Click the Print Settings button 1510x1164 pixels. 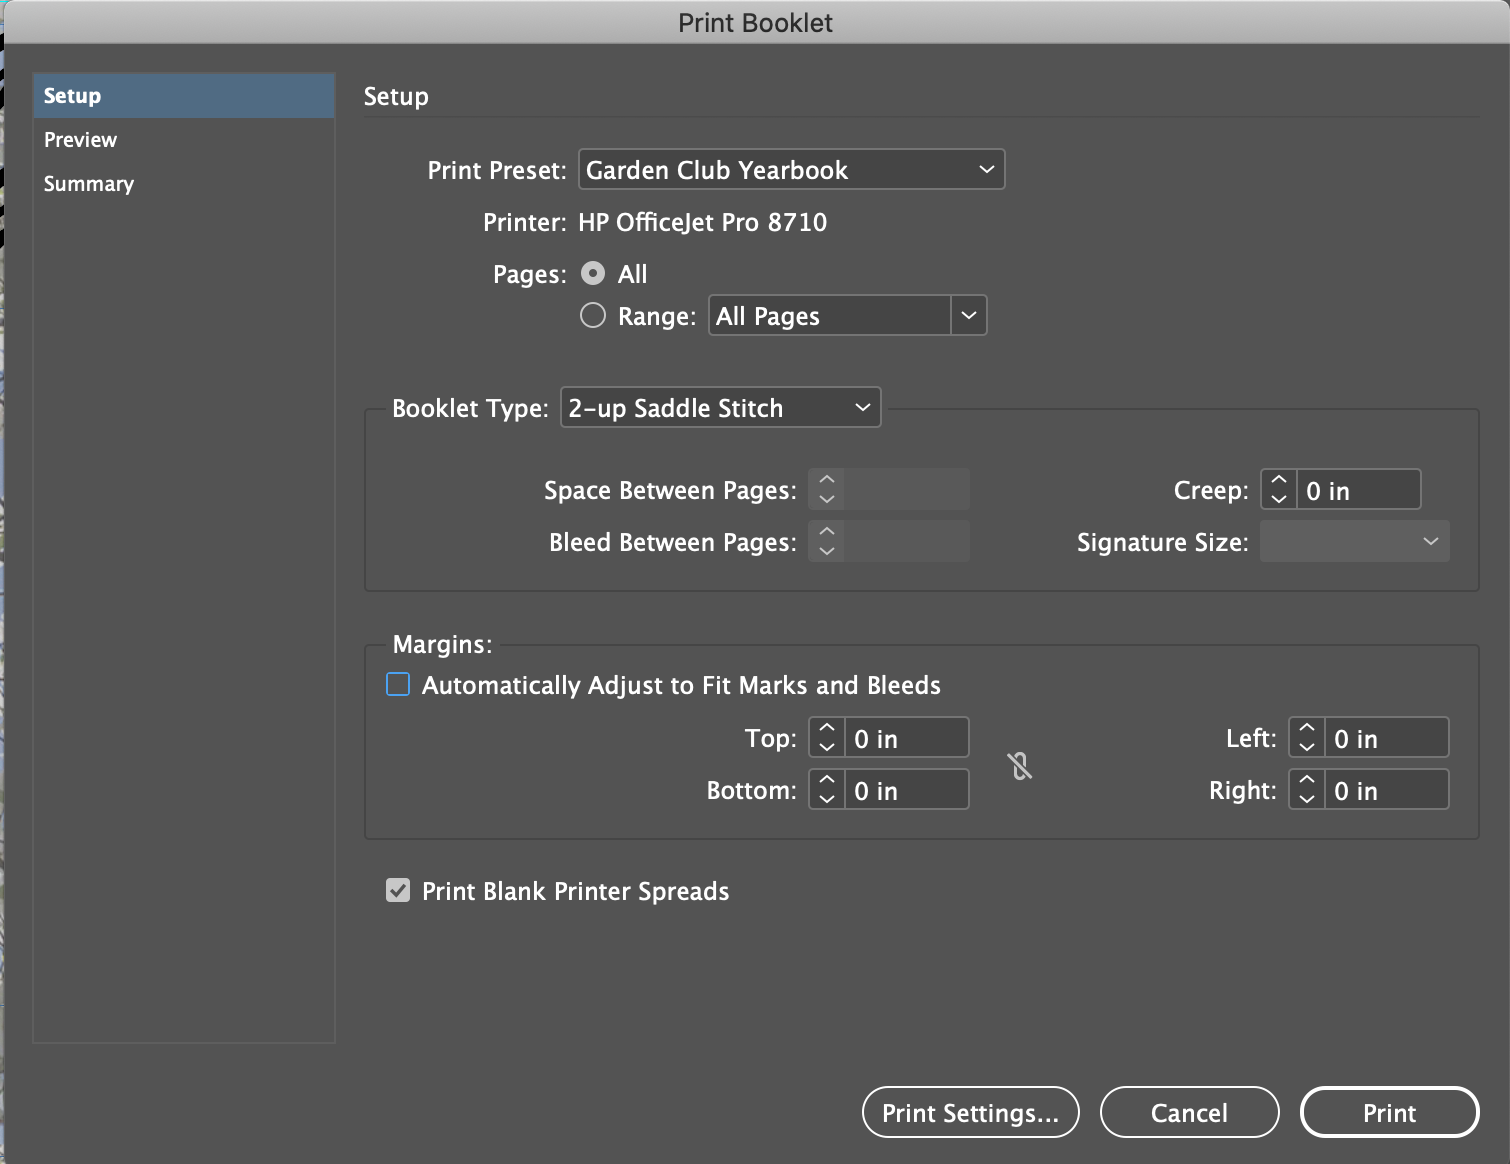(969, 1112)
